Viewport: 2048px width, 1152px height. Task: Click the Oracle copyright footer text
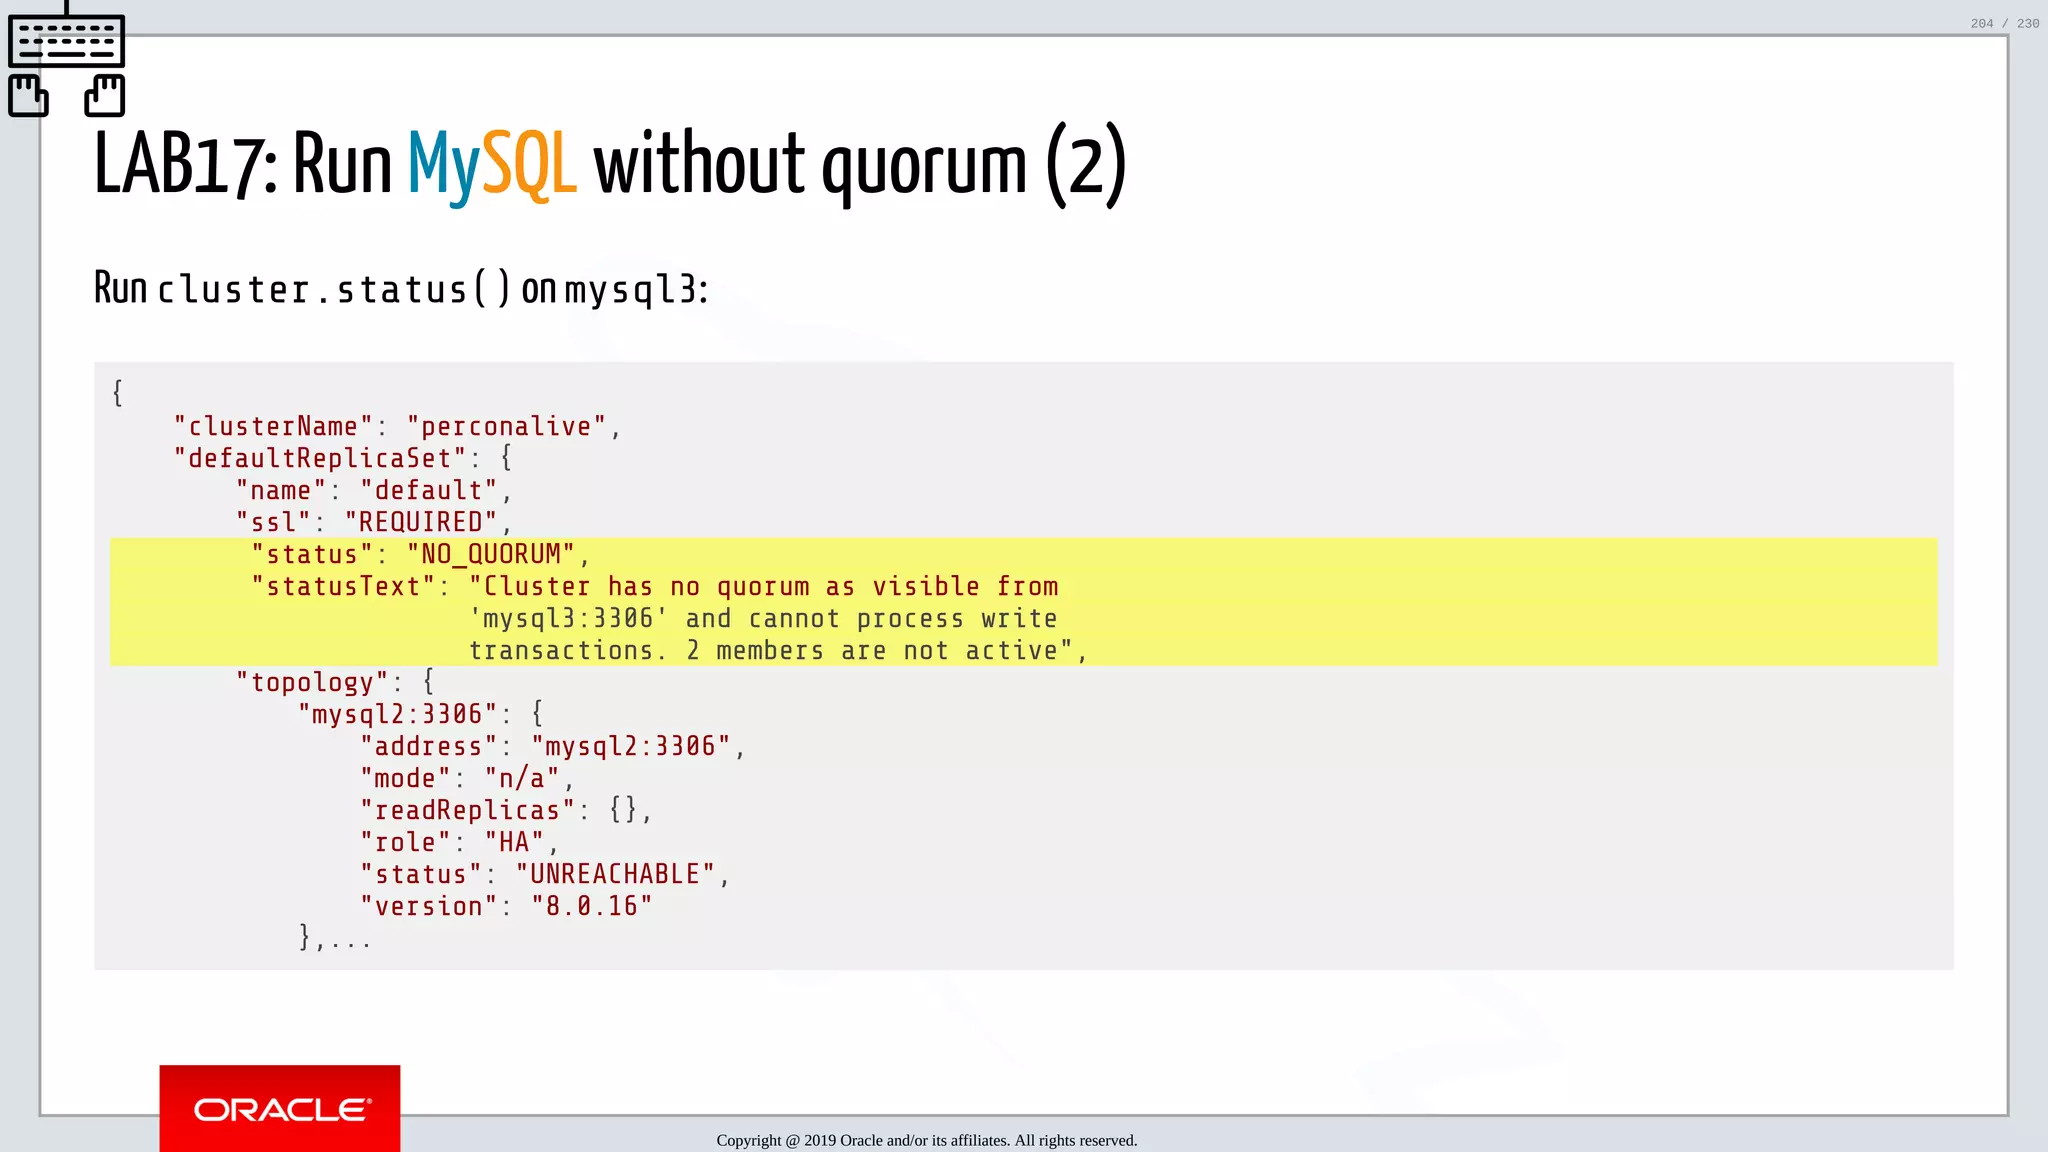927,1140
